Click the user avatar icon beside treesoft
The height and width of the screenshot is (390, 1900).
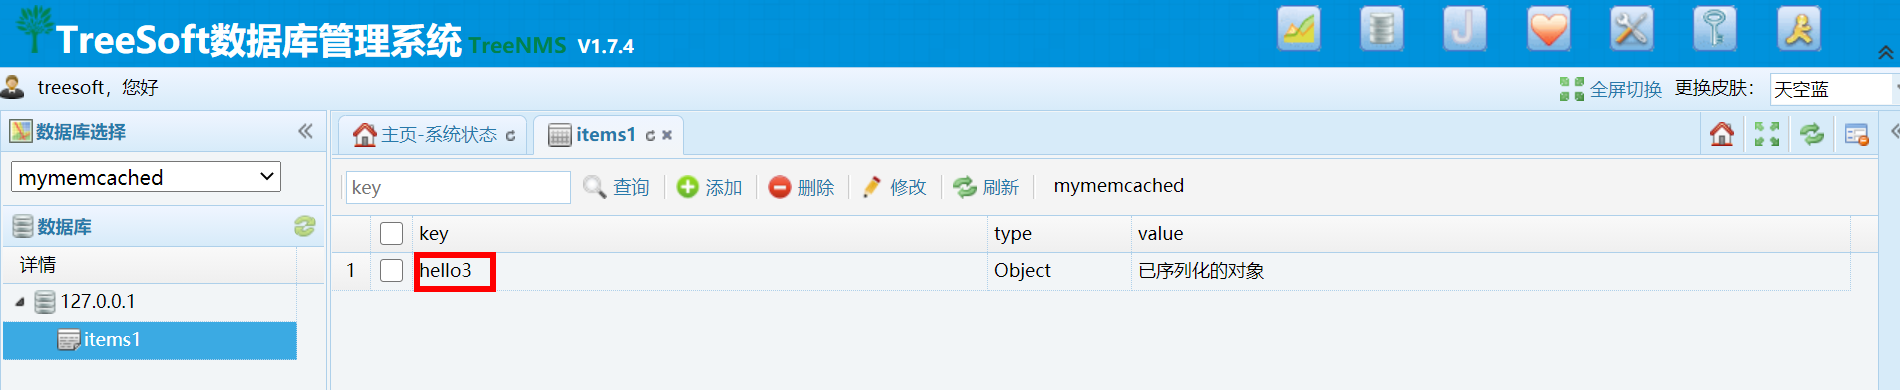point(13,87)
